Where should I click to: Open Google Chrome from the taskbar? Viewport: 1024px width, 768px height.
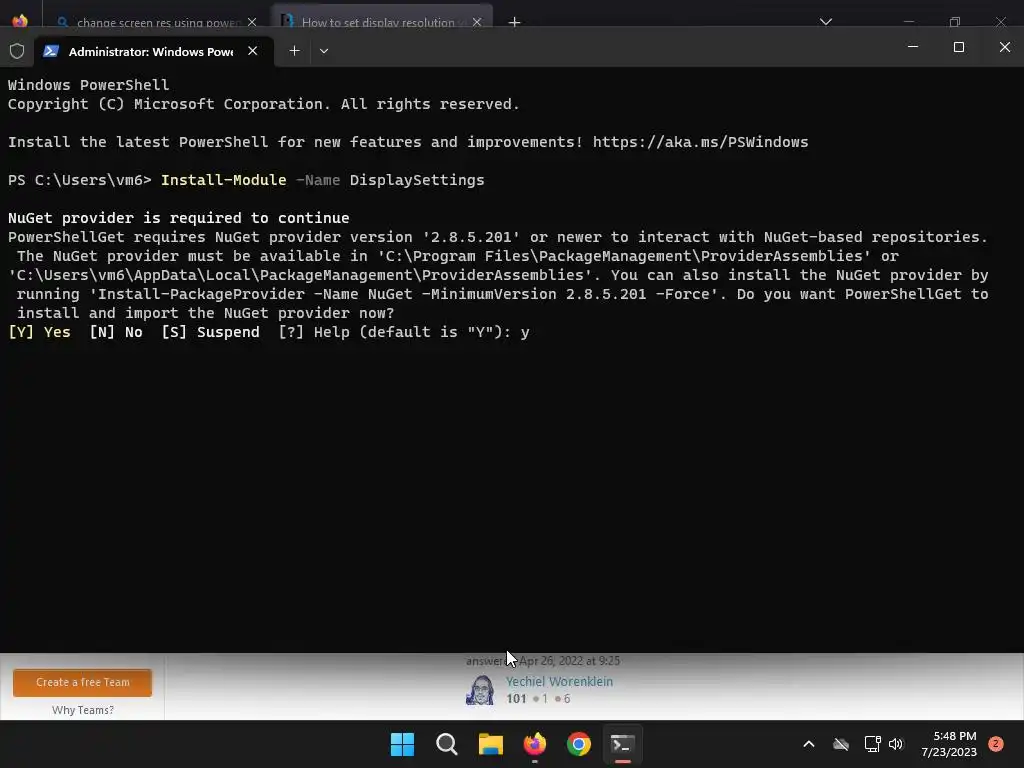click(579, 744)
